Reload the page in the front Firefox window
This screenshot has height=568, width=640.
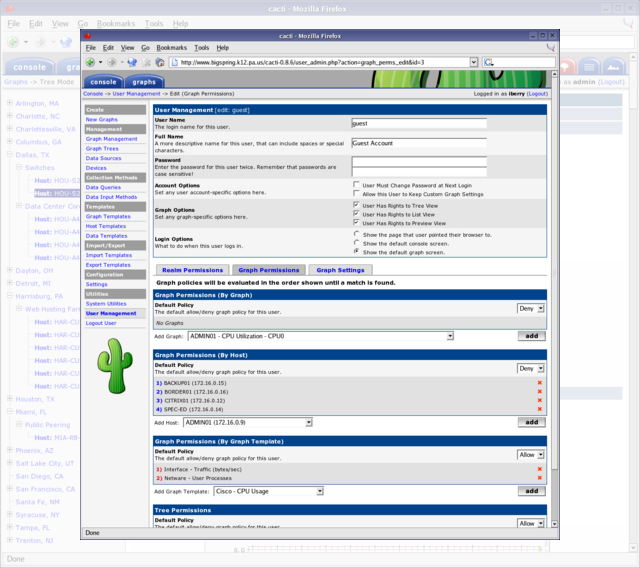pyautogui.click(x=132, y=62)
